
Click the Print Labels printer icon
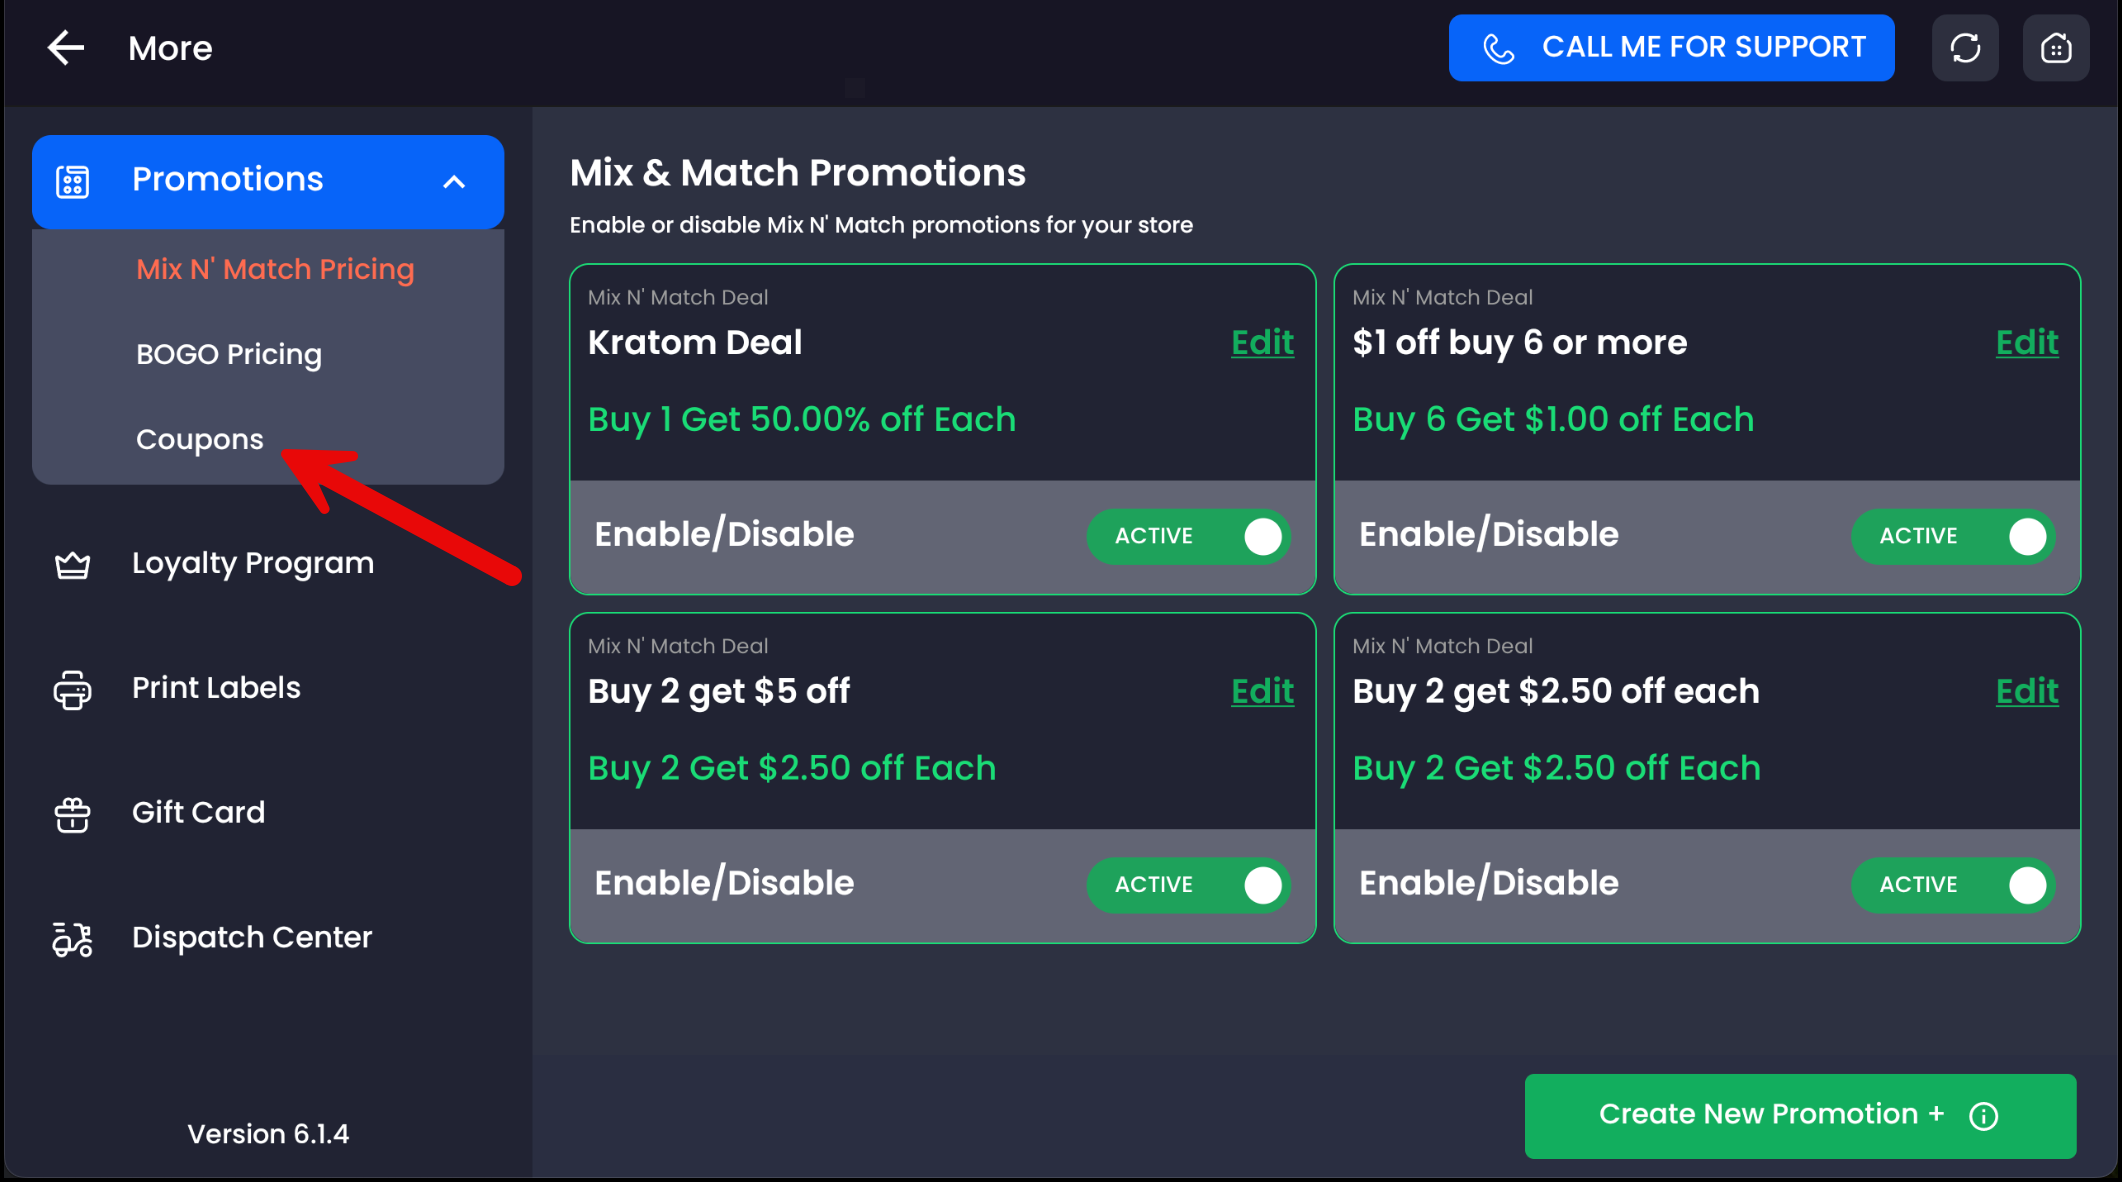71,688
